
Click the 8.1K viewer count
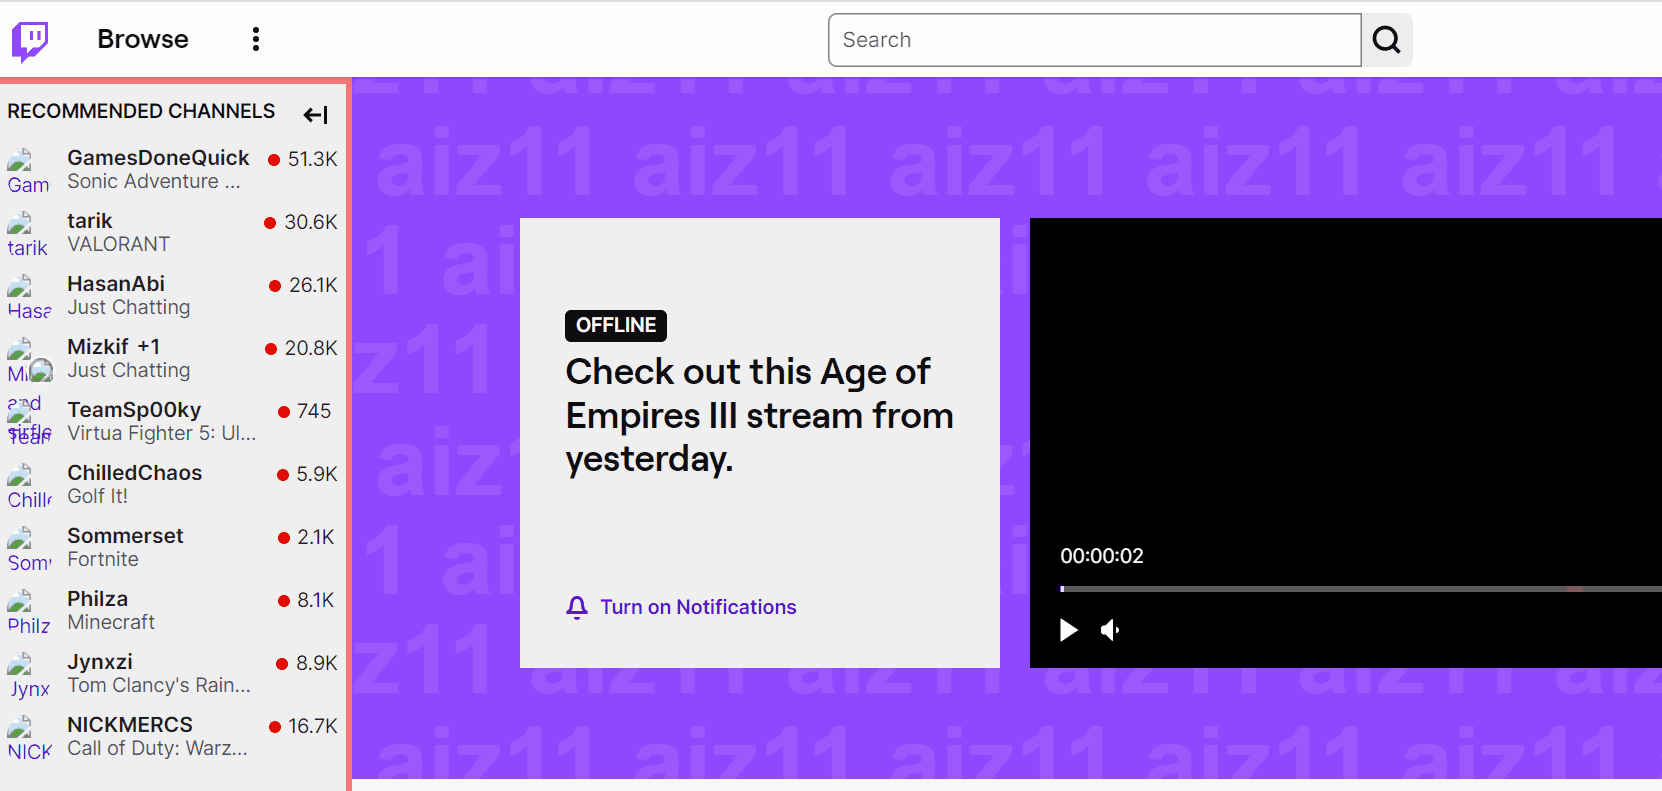[316, 600]
